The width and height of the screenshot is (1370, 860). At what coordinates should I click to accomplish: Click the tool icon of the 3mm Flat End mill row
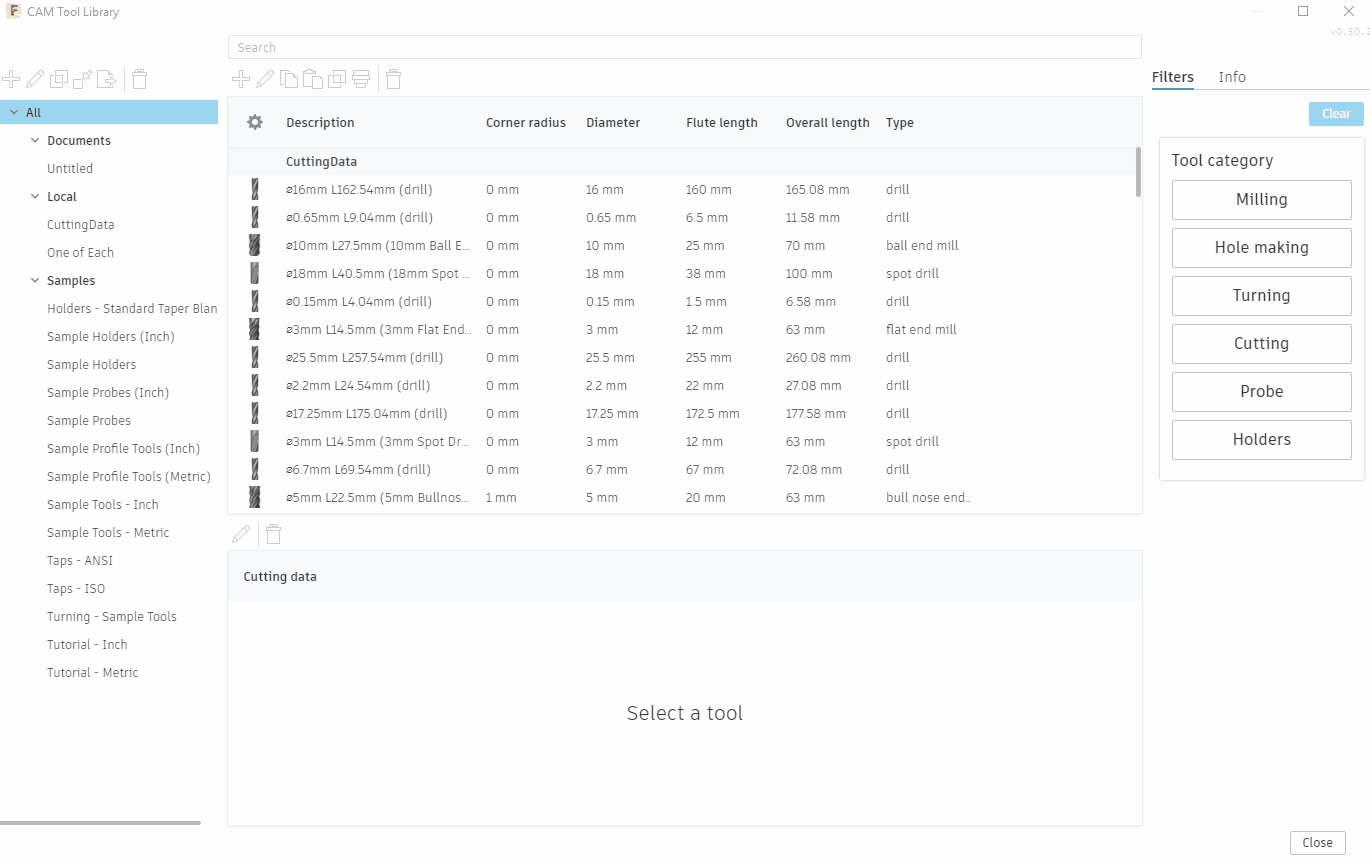254,329
